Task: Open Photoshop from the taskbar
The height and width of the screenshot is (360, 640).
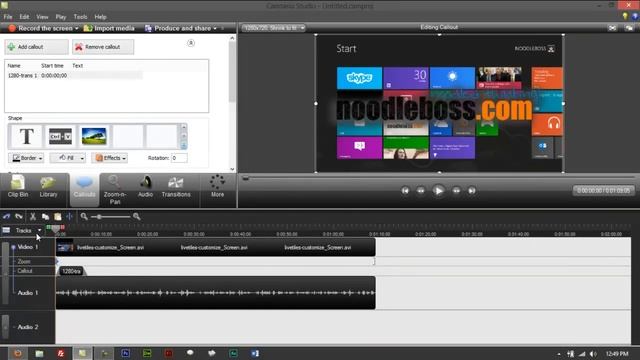Action: click(x=125, y=353)
